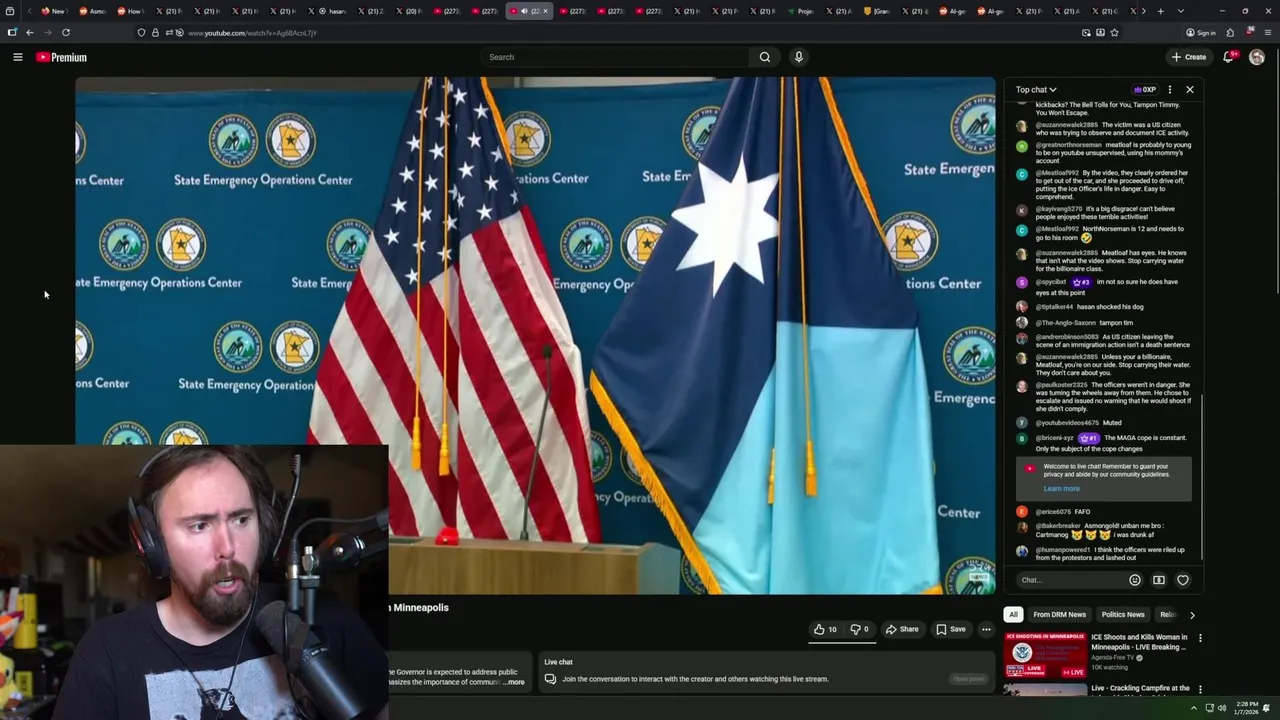Click the Learn more chat guidelines link
The image size is (1280, 720).
tap(1061, 489)
